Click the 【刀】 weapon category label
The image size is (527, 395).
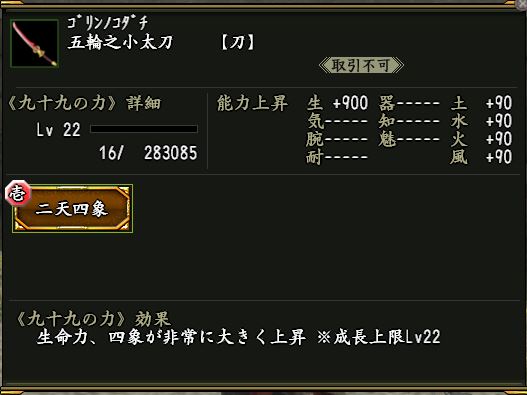point(238,43)
